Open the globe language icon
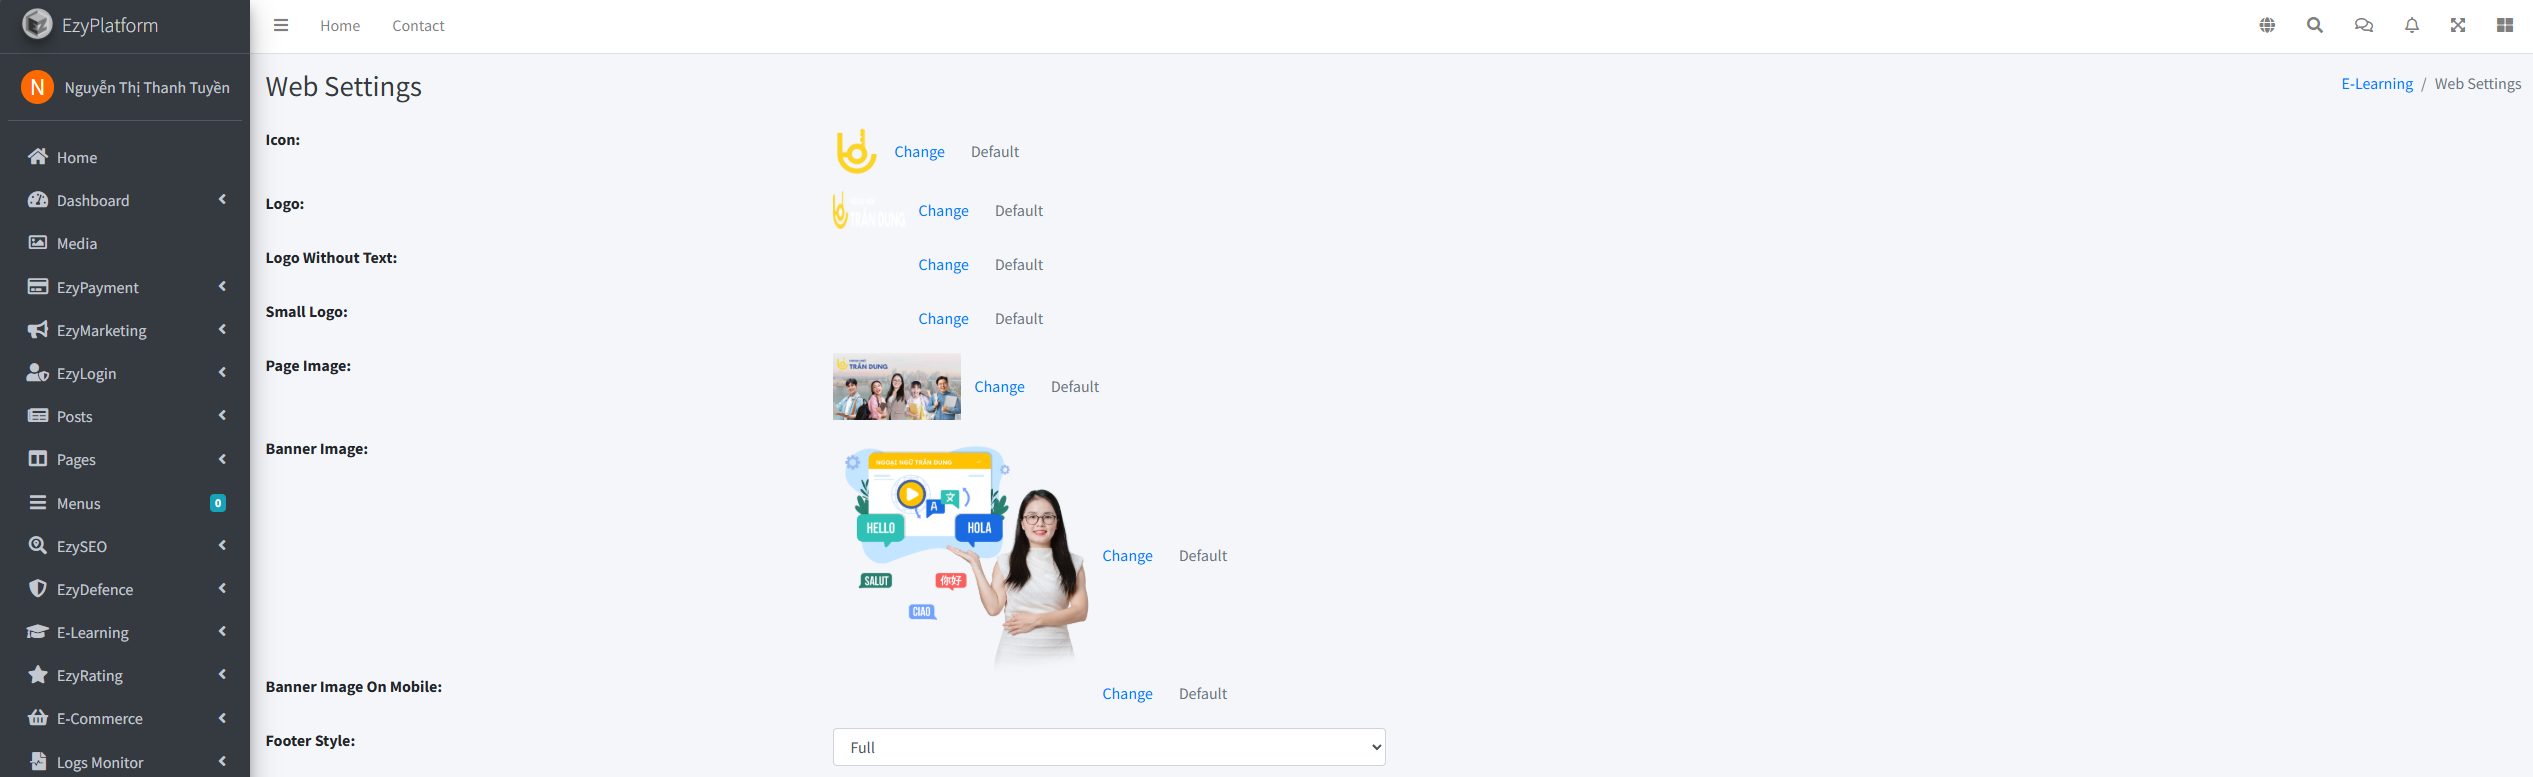2533x777 pixels. pos(2267,26)
